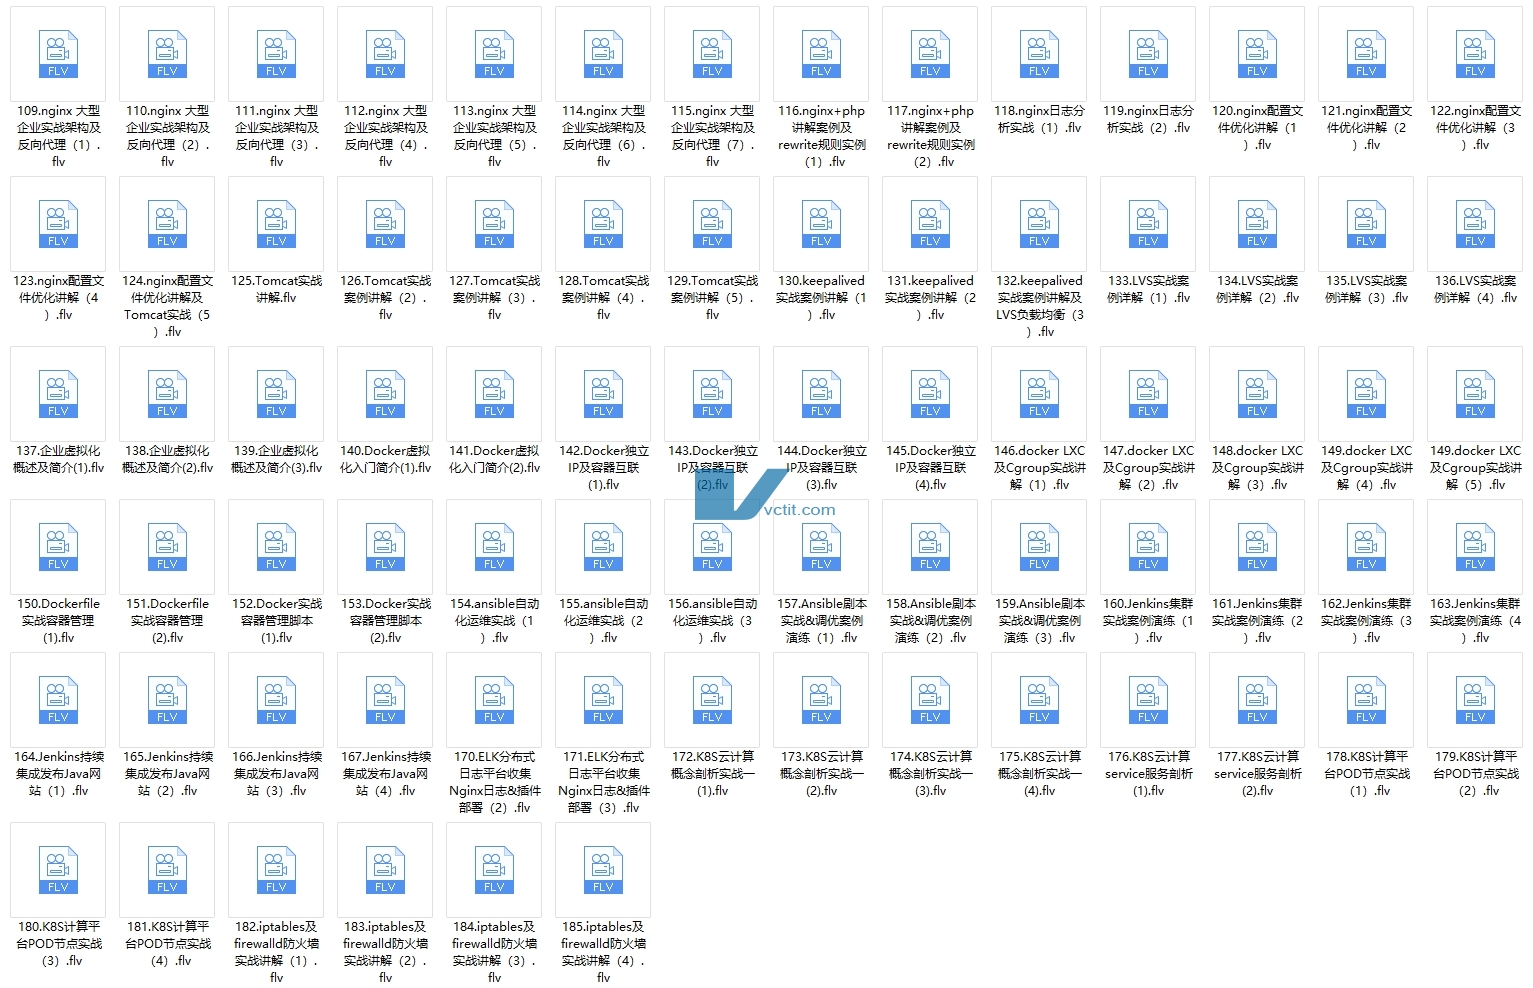Viewport: 1533px width, 988px height.
Task: Click the 179.K8S计算平台POD节点实战 (2) icon
Action: point(1475,700)
